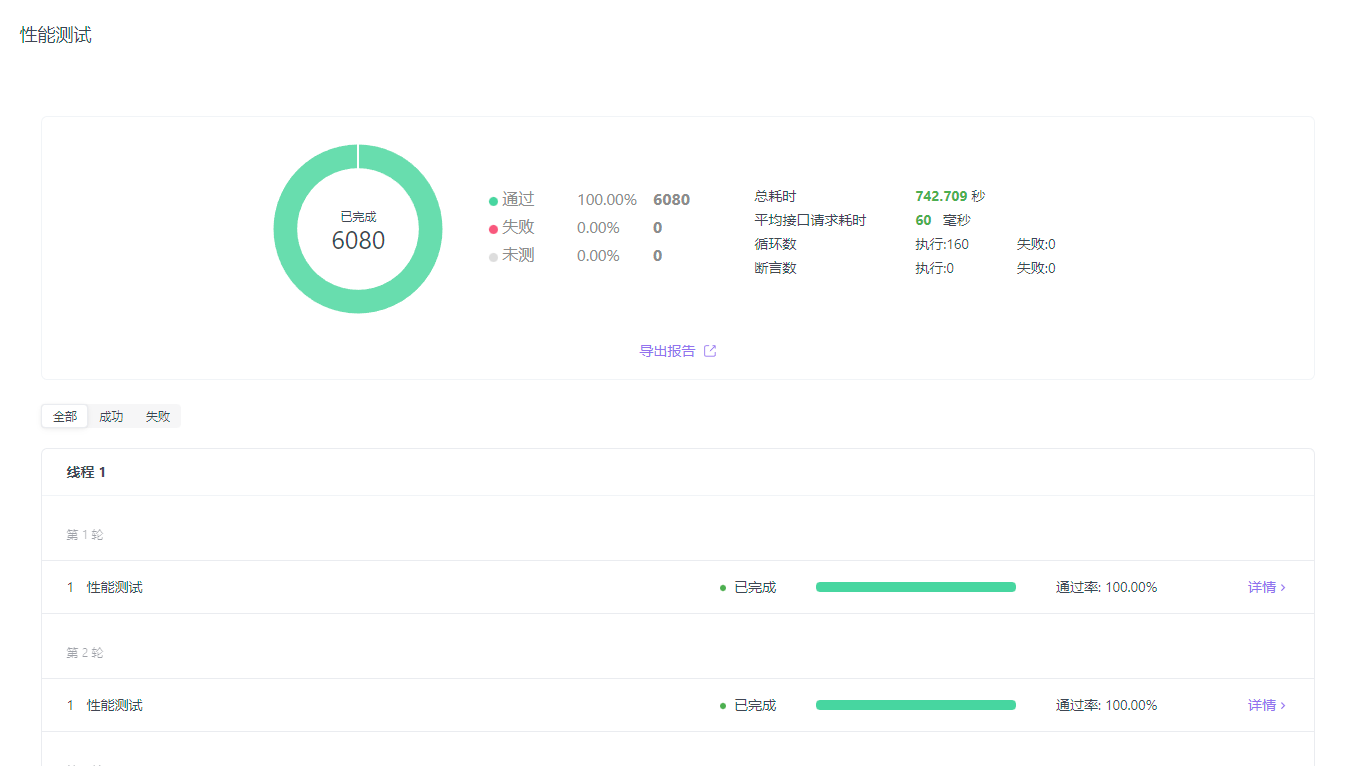This screenshot has width=1349, height=766.
Task: Click the 循环数 label
Action: coord(775,245)
